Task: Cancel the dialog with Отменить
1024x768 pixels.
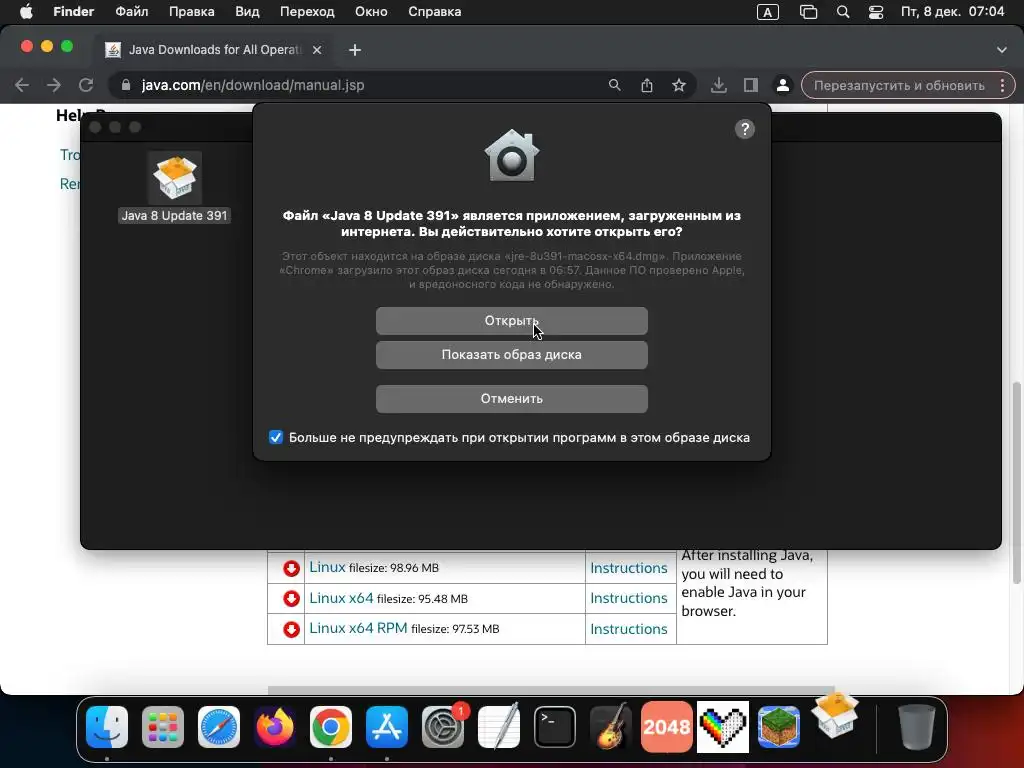Action: click(x=511, y=398)
